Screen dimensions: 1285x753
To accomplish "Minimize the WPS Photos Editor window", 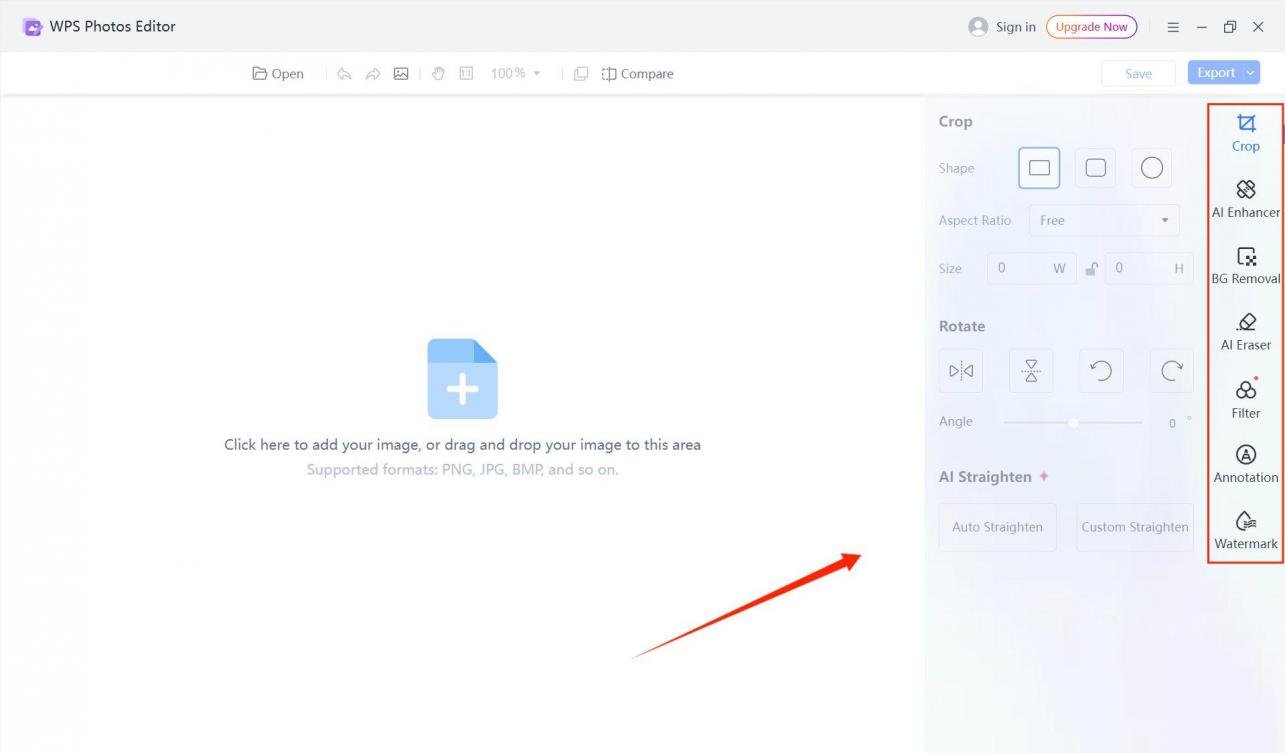I will [x=1202, y=27].
